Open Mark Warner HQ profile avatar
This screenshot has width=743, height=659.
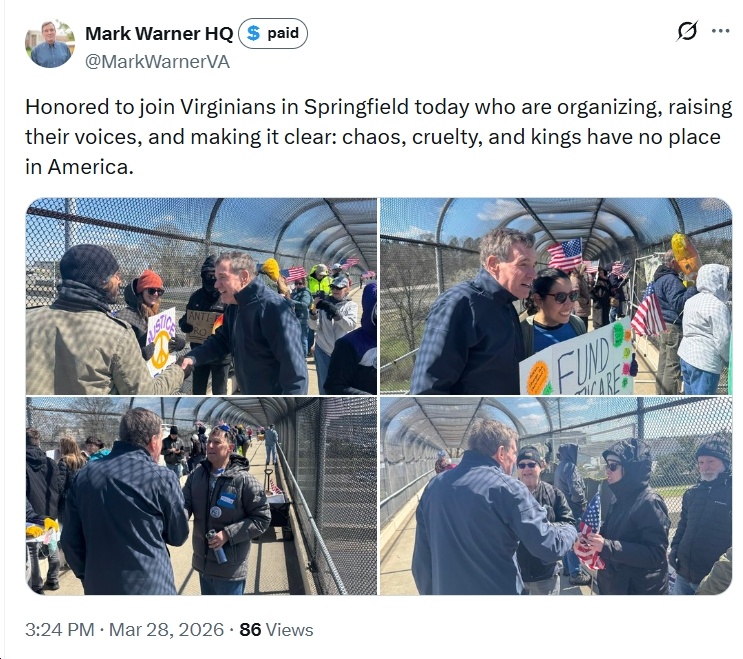[x=50, y=44]
